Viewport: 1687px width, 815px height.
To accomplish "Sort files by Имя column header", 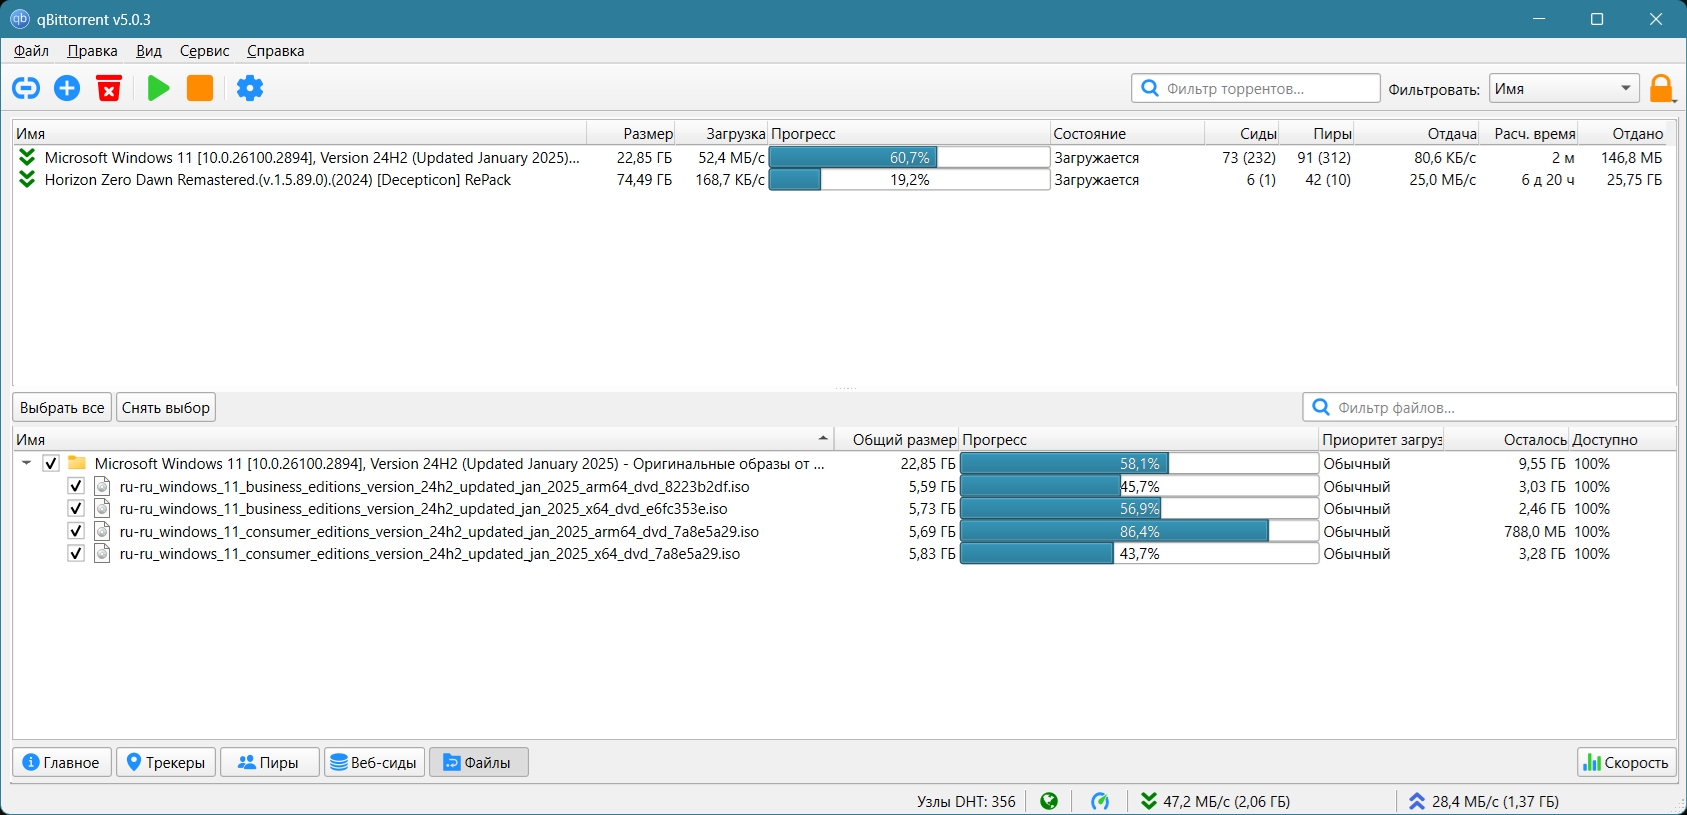I will (424, 440).
